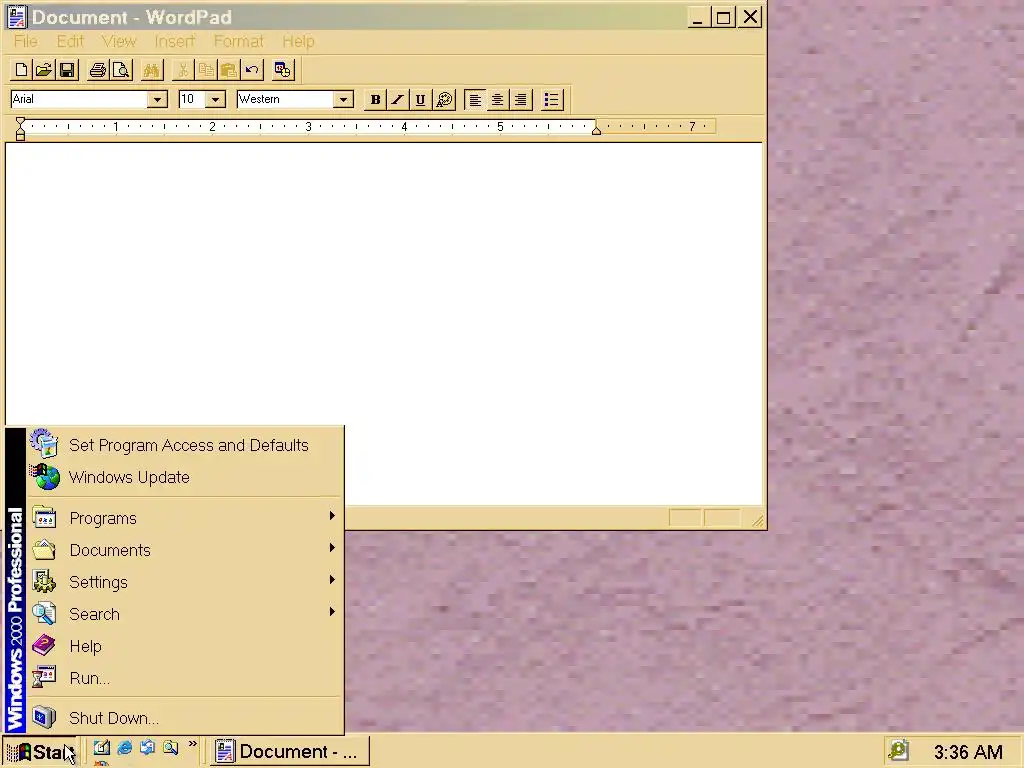The width and height of the screenshot is (1024, 768).
Task: Expand the Programs submenu
Action: (186, 518)
